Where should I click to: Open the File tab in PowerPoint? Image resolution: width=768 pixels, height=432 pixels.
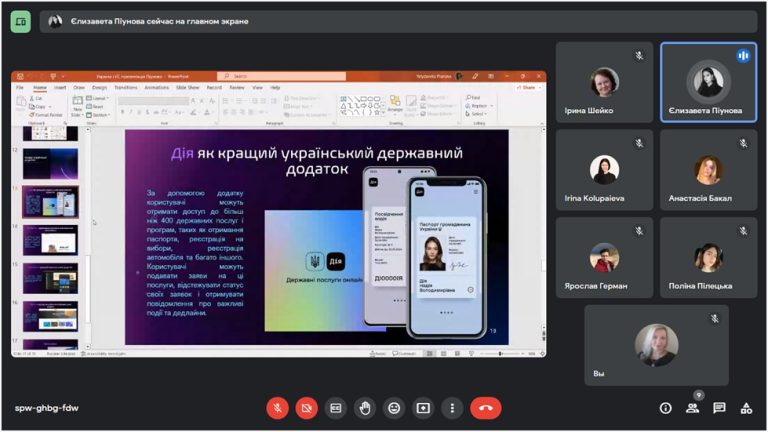20,88
